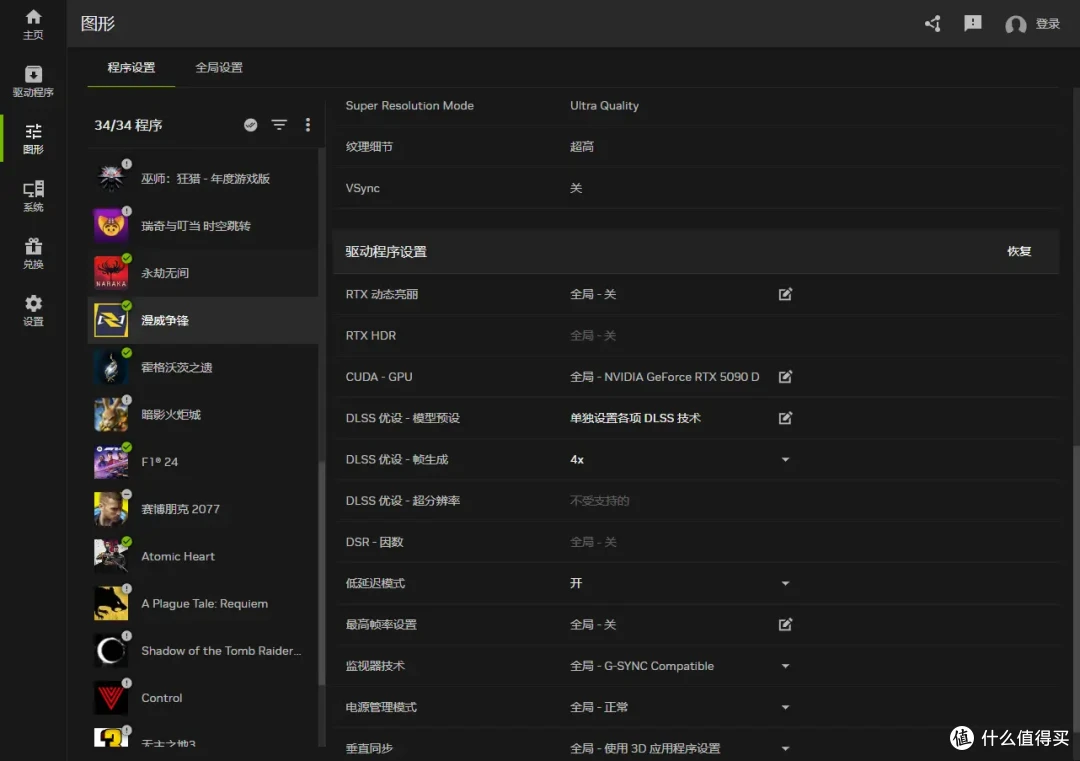
Task: Click the 登录 login link
Action: click(1048, 24)
